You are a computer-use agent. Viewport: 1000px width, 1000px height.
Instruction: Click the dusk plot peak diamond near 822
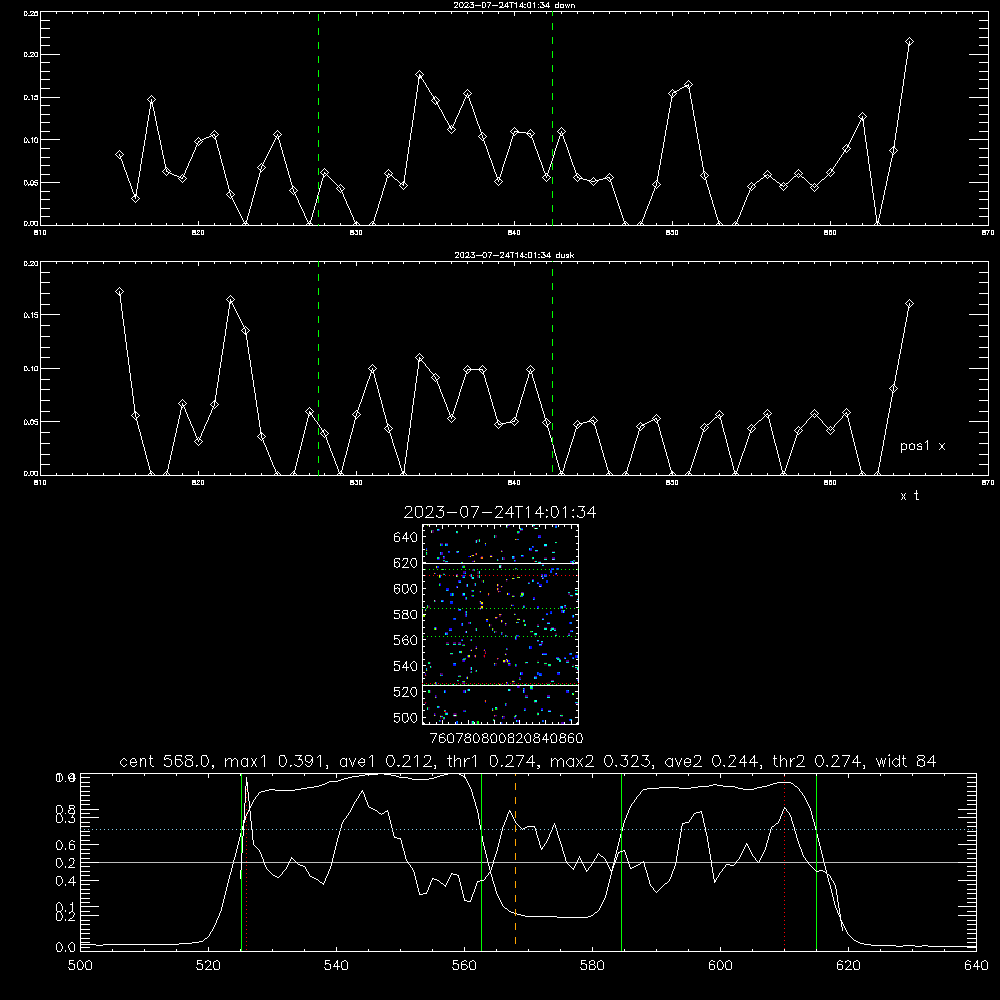pyautogui.click(x=230, y=300)
